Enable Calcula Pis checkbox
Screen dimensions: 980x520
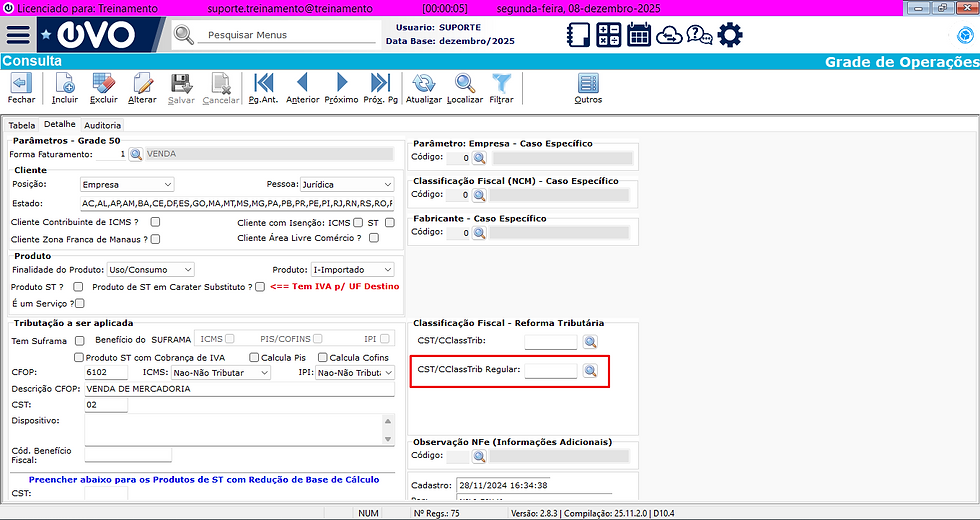(x=254, y=358)
